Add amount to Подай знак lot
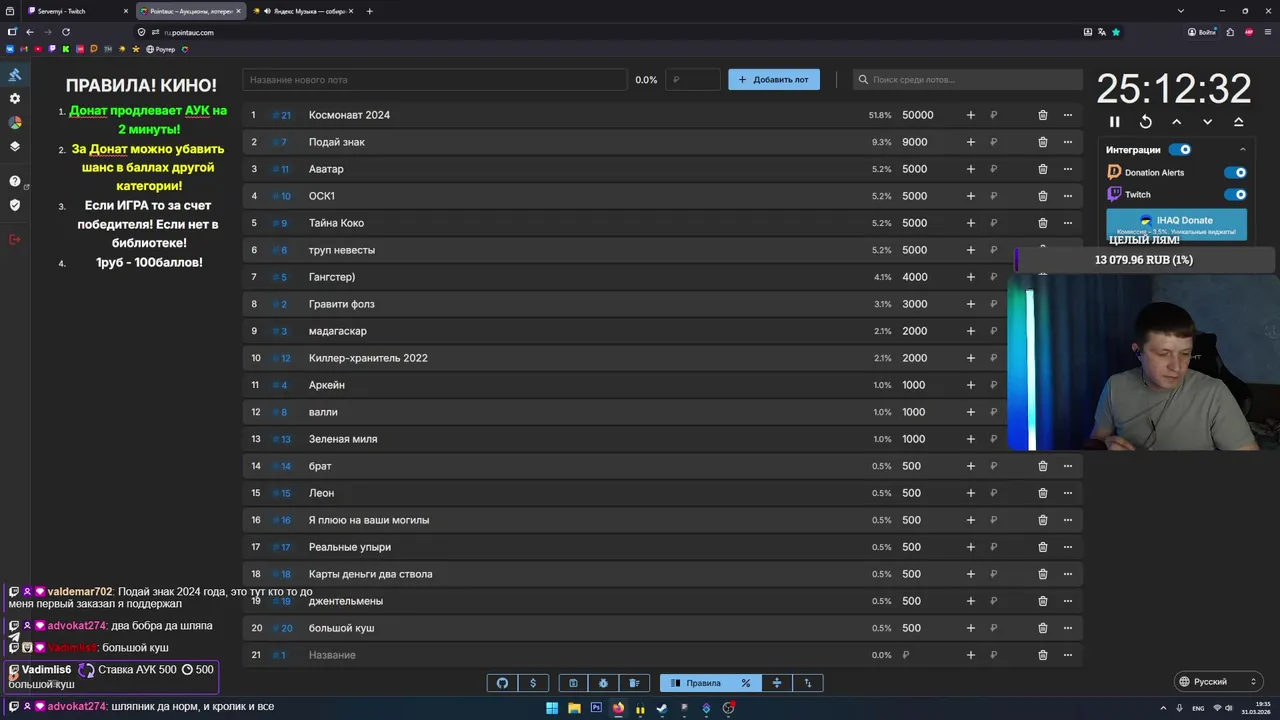Image resolution: width=1280 pixels, height=720 pixels. click(x=970, y=142)
